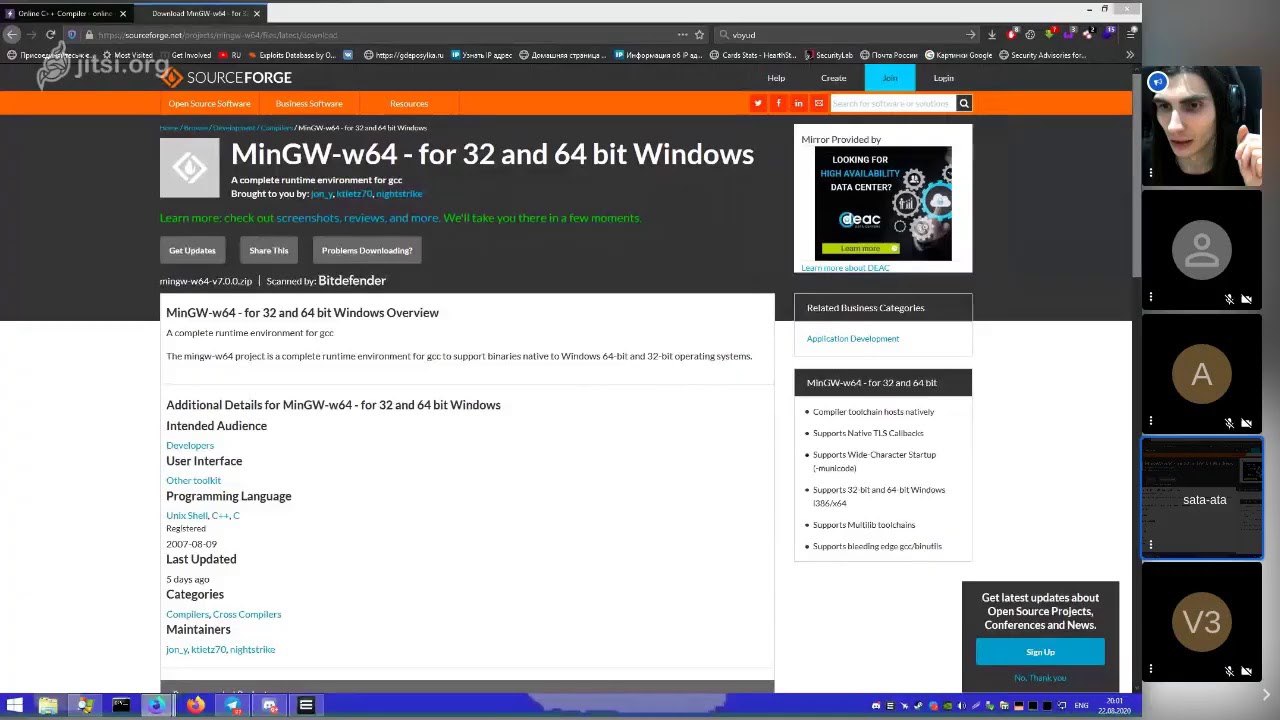Open the Resources menu
Screen dimensions: 1280x720
(x=409, y=103)
